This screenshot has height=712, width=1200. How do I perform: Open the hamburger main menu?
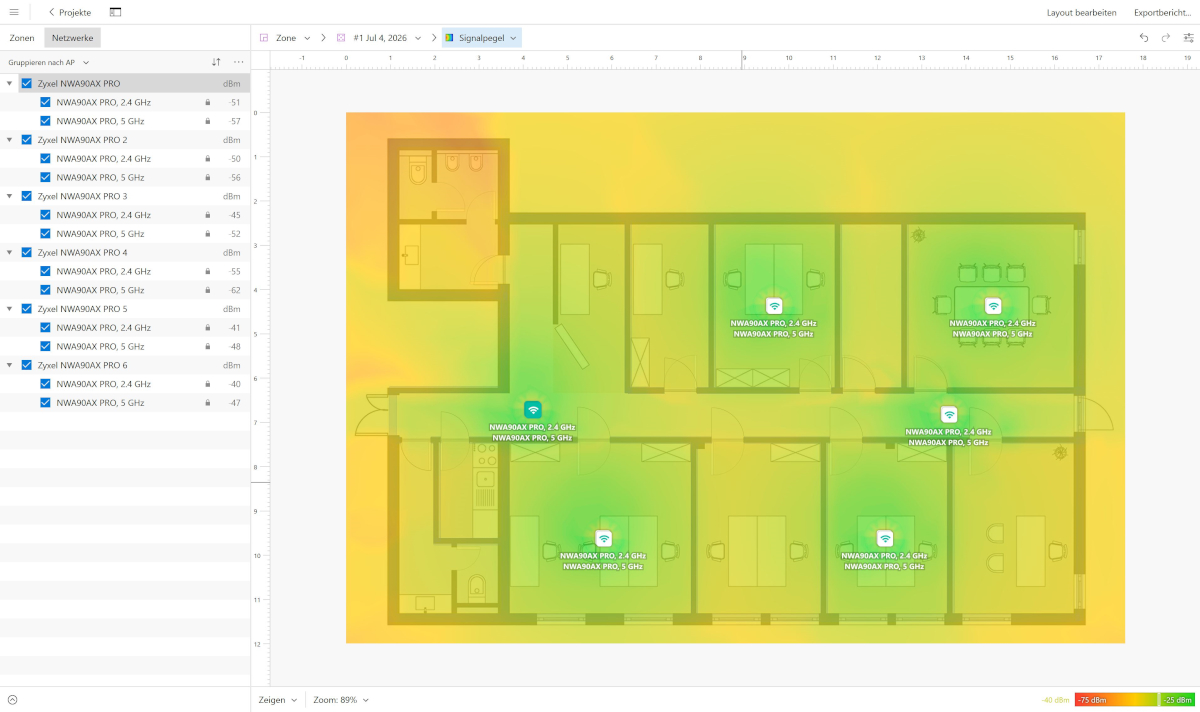(x=13, y=12)
